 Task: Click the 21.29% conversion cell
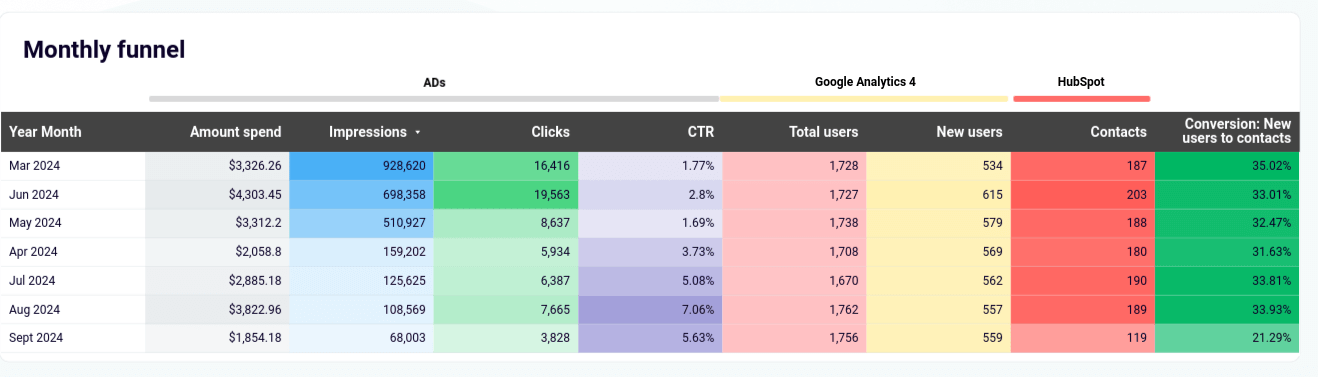(1227, 338)
